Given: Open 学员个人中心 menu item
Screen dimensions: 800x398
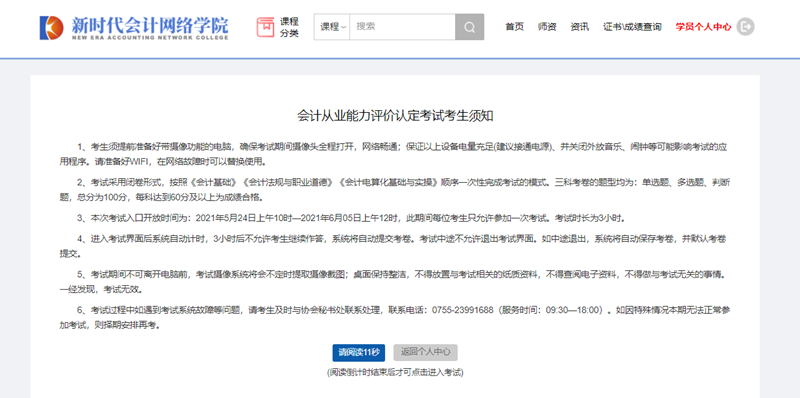Looking at the screenshot, I should tap(703, 27).
